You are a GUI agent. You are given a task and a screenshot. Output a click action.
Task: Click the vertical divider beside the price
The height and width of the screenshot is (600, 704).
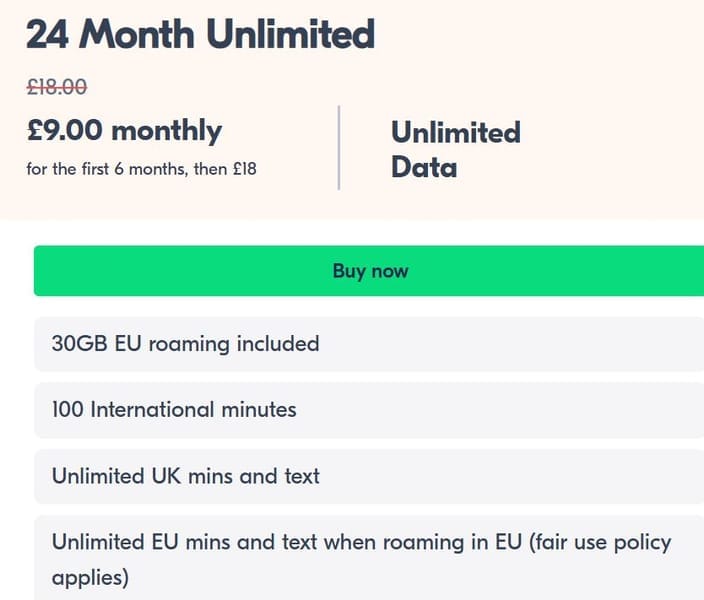point(339,148)
